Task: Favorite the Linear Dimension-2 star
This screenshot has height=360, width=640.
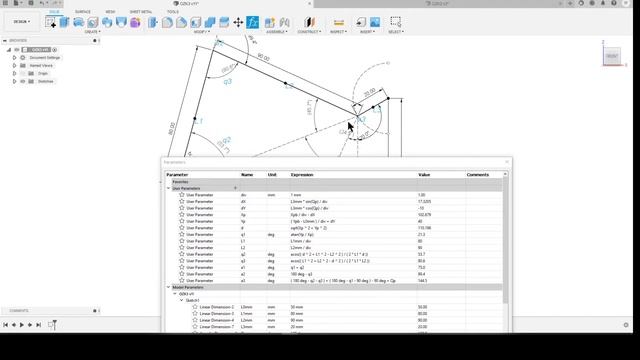Action: pos(195,307)
